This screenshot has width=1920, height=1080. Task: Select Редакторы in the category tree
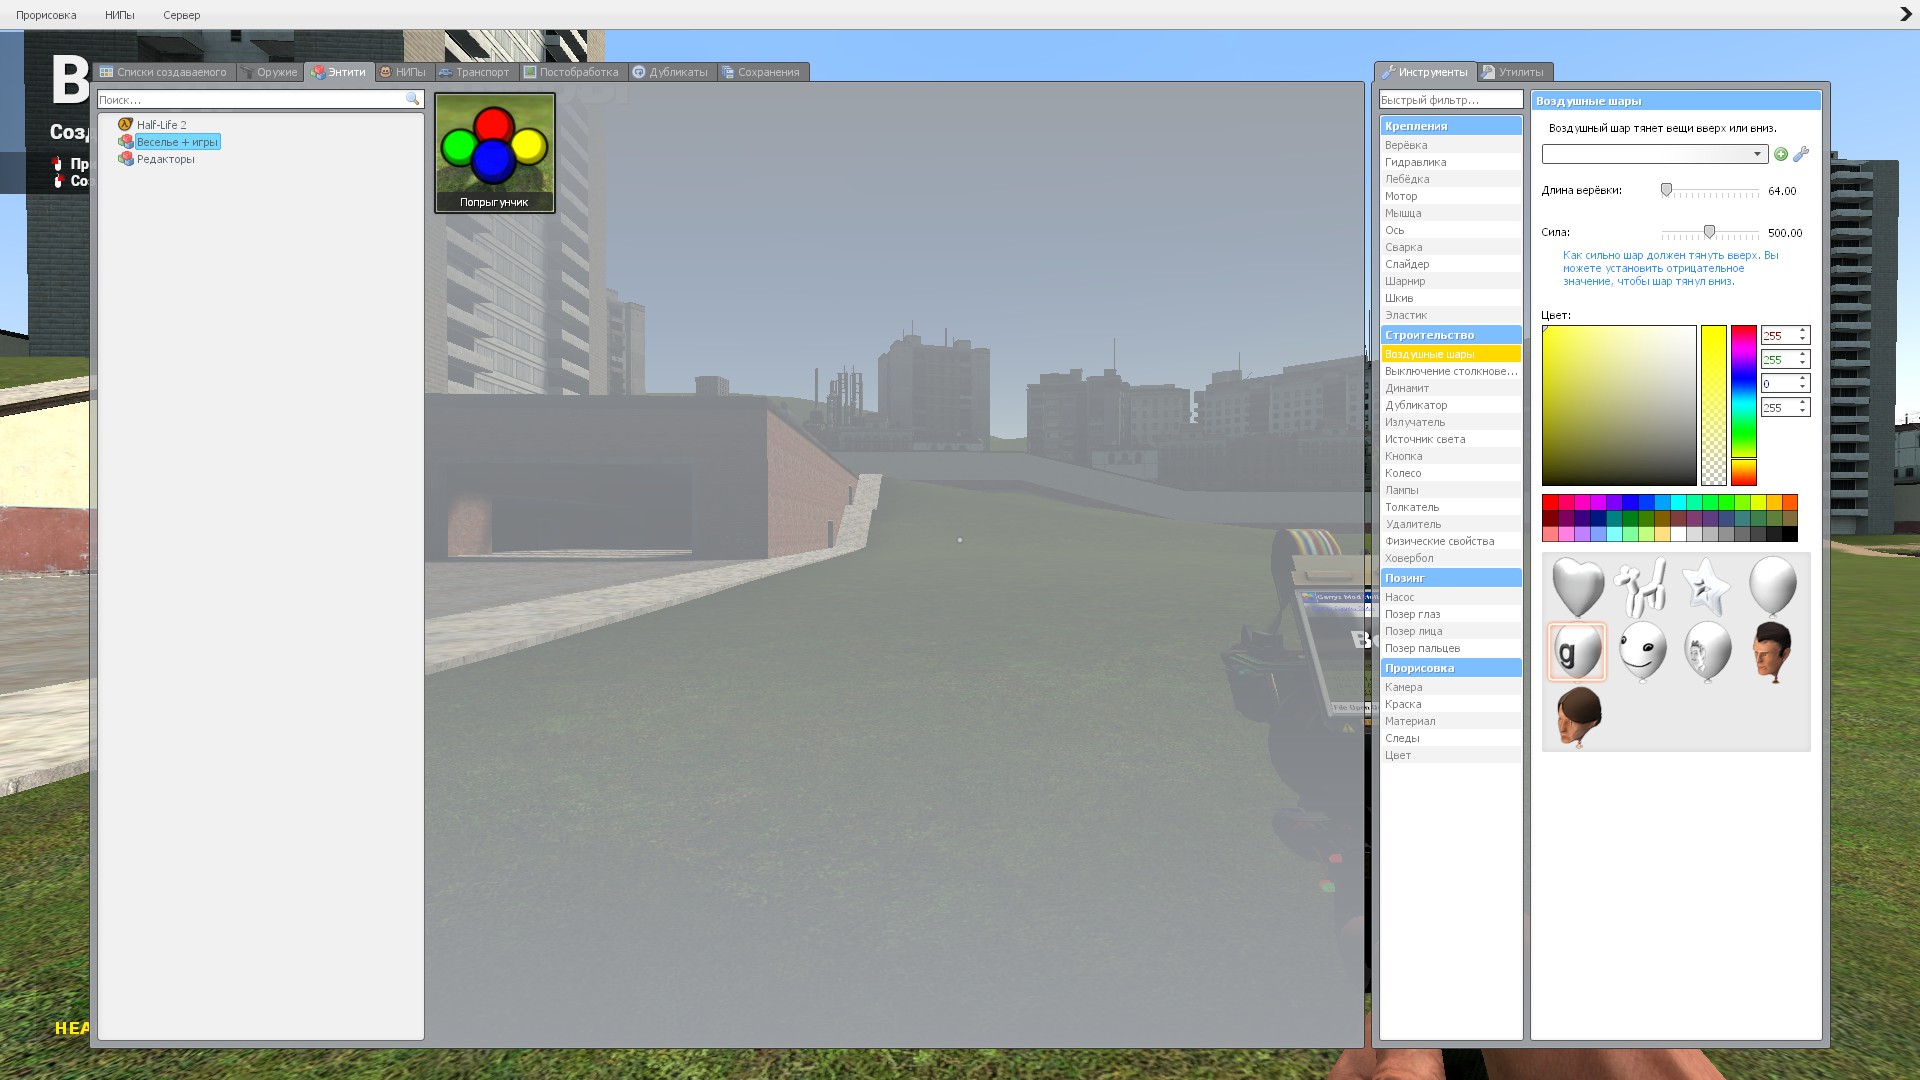pyautogui.click(x=165, y=159)
